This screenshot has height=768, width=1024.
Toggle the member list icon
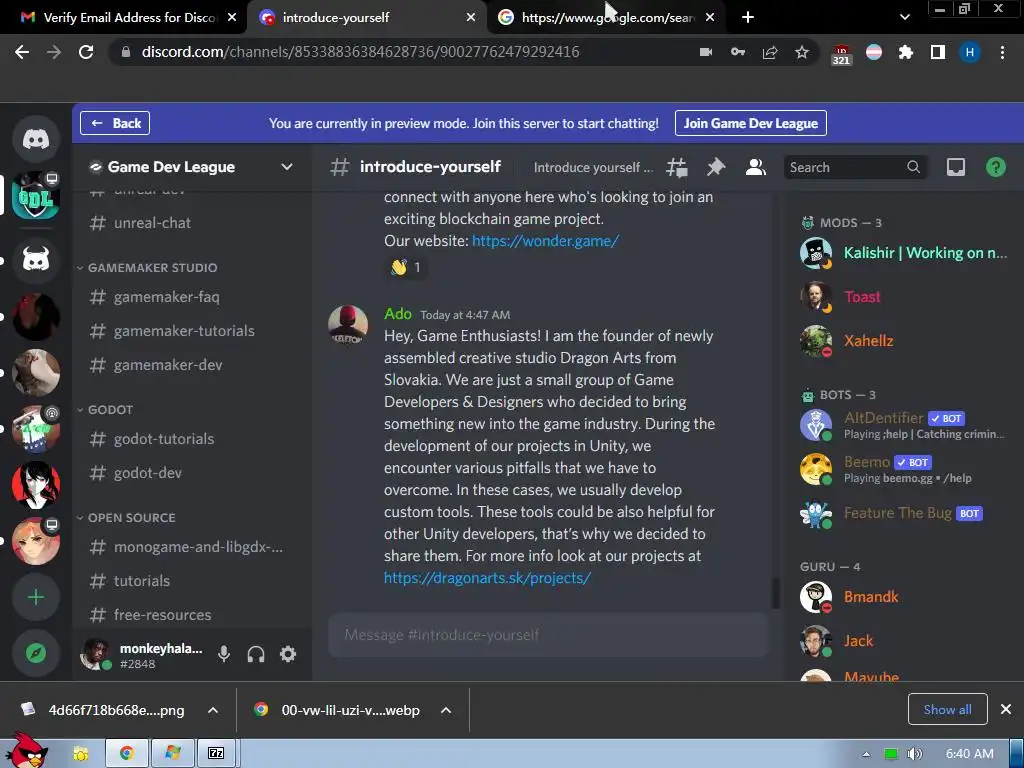click(756, 167)
